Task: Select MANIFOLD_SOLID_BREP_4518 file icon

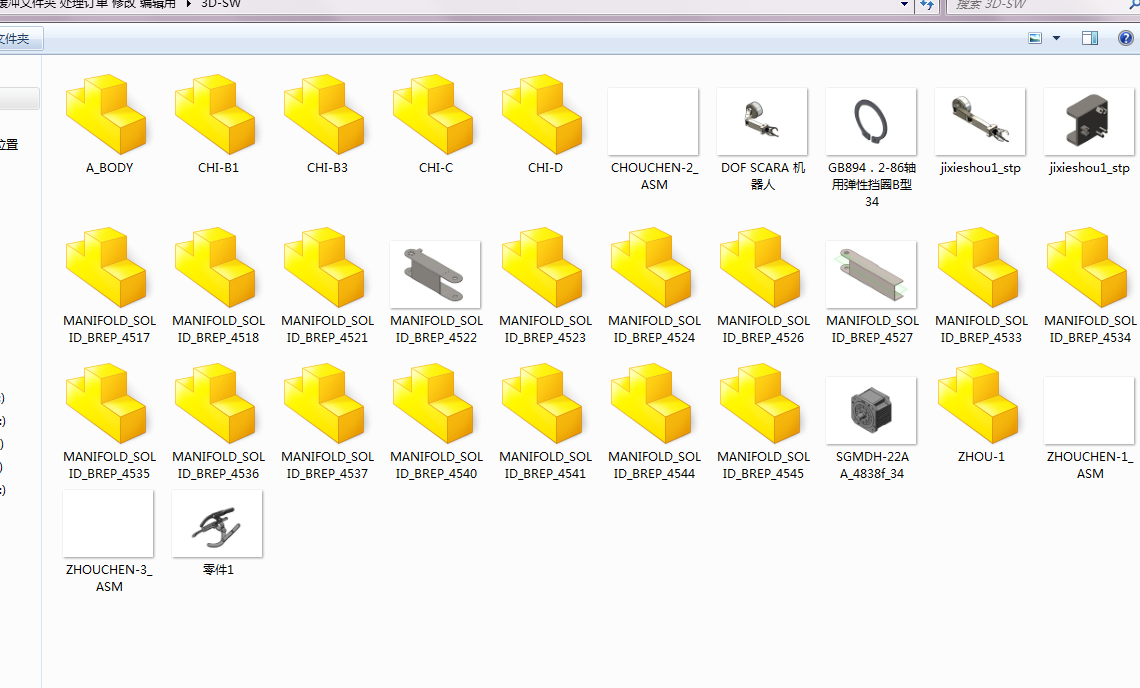Action: click(215, 267)
